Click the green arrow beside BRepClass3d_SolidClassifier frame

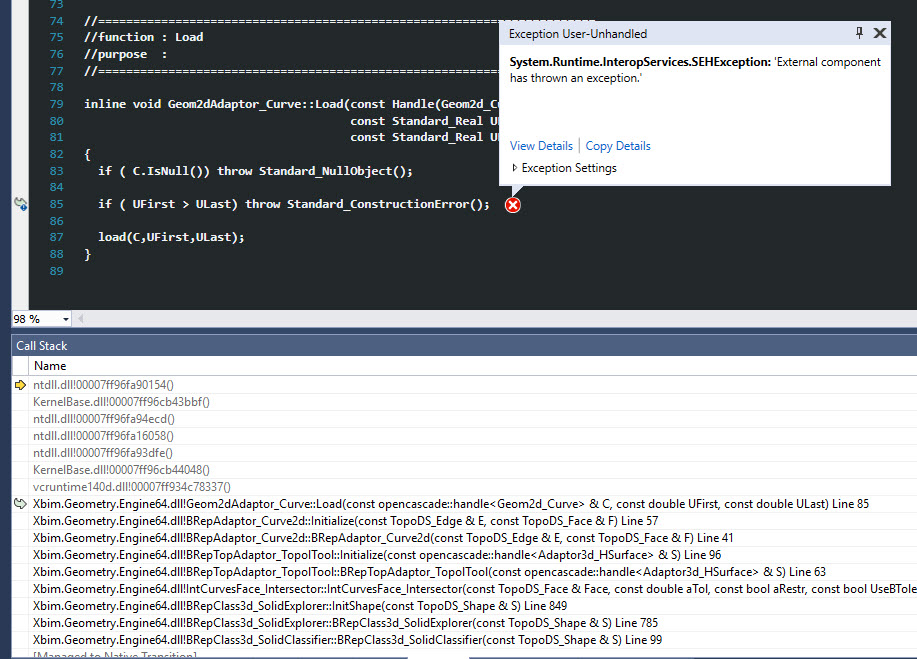coord(22,640)
